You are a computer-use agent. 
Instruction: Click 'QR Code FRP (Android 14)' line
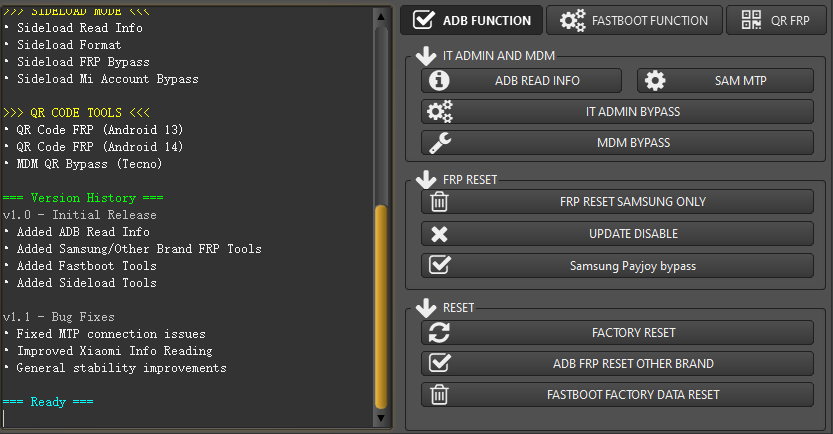[100, 147]
